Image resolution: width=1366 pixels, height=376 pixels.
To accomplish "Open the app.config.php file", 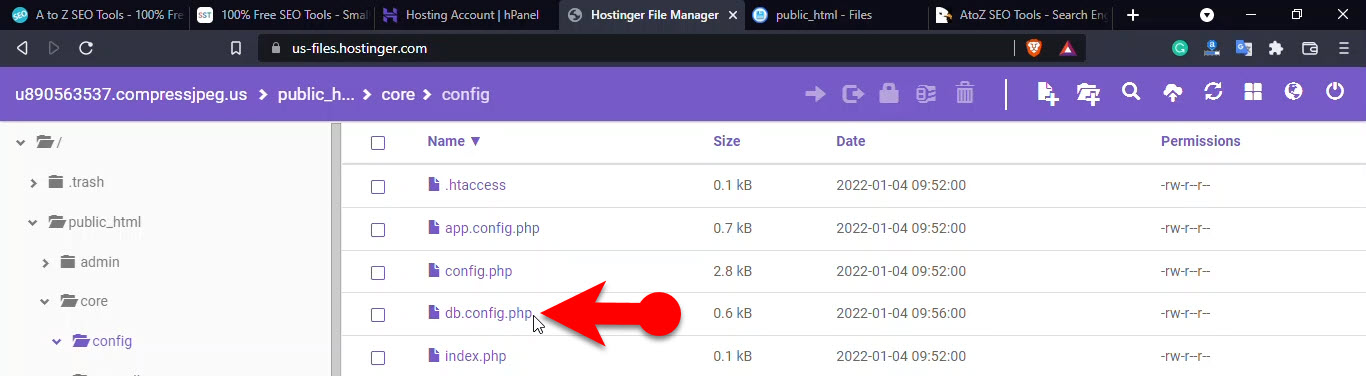I will pos(492,228).
